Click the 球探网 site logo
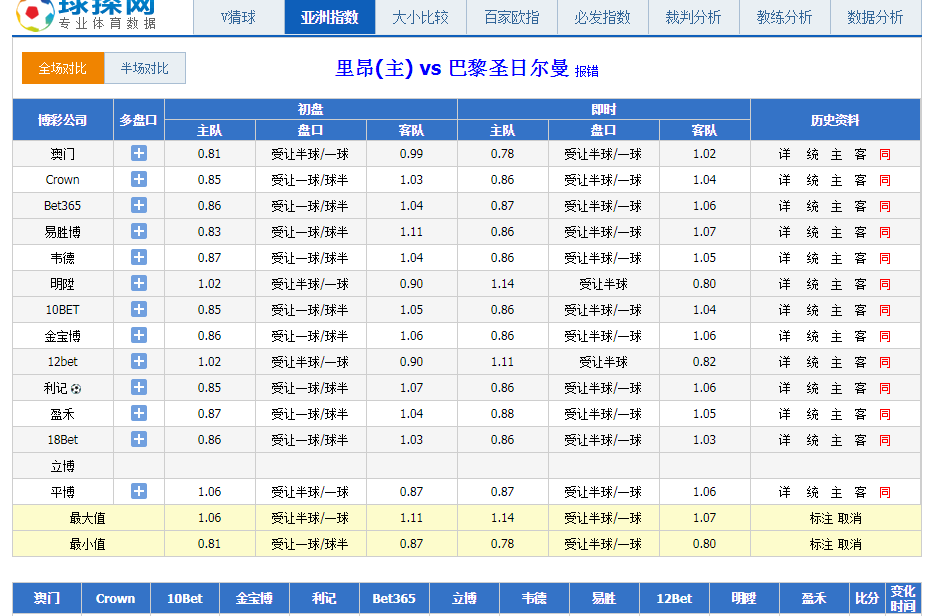 [x=87, y=15]
